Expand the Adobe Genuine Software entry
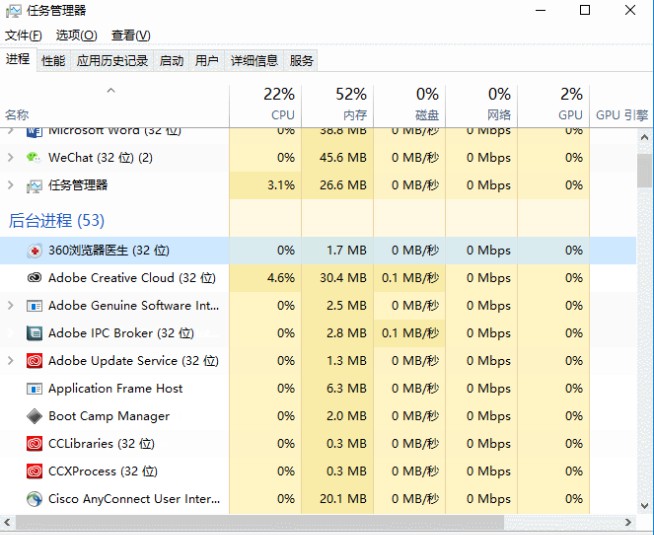Image resolution: width=654 pixels, height=535 pixels. click(11, 306)
